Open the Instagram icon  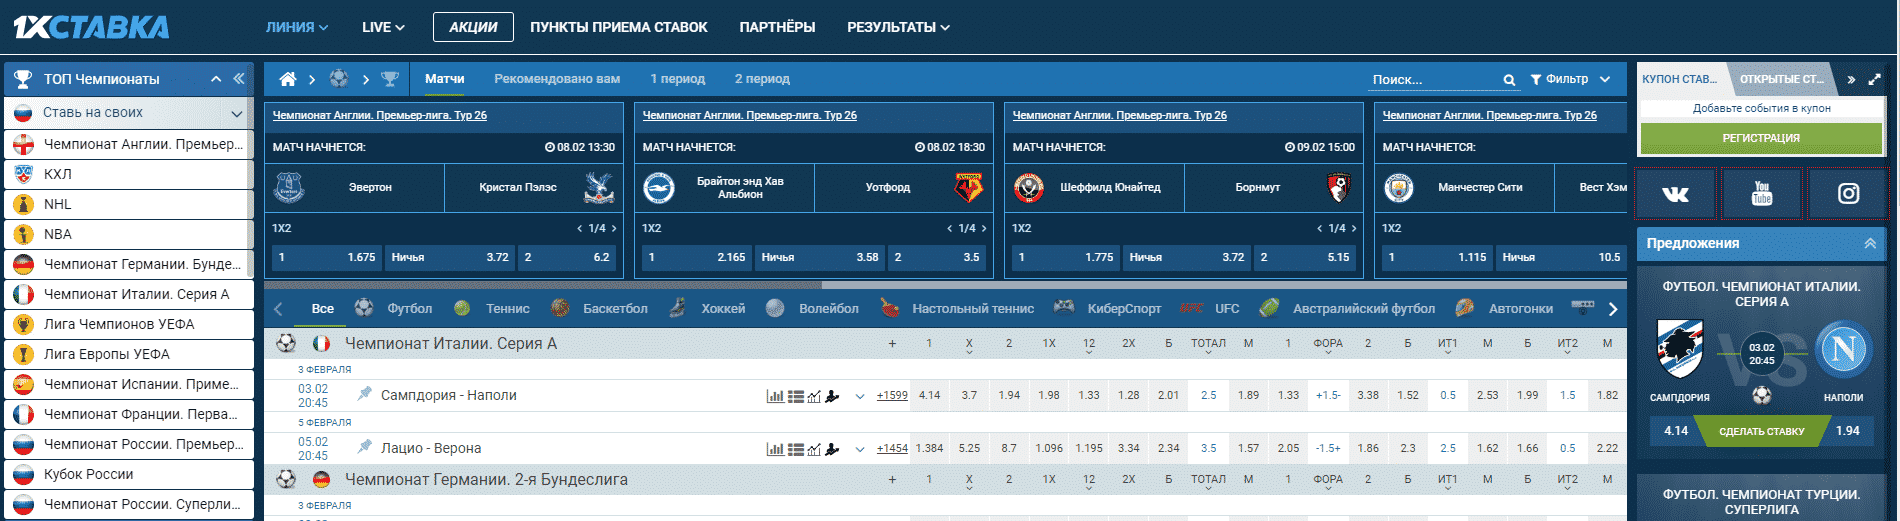pos(1848,194)
